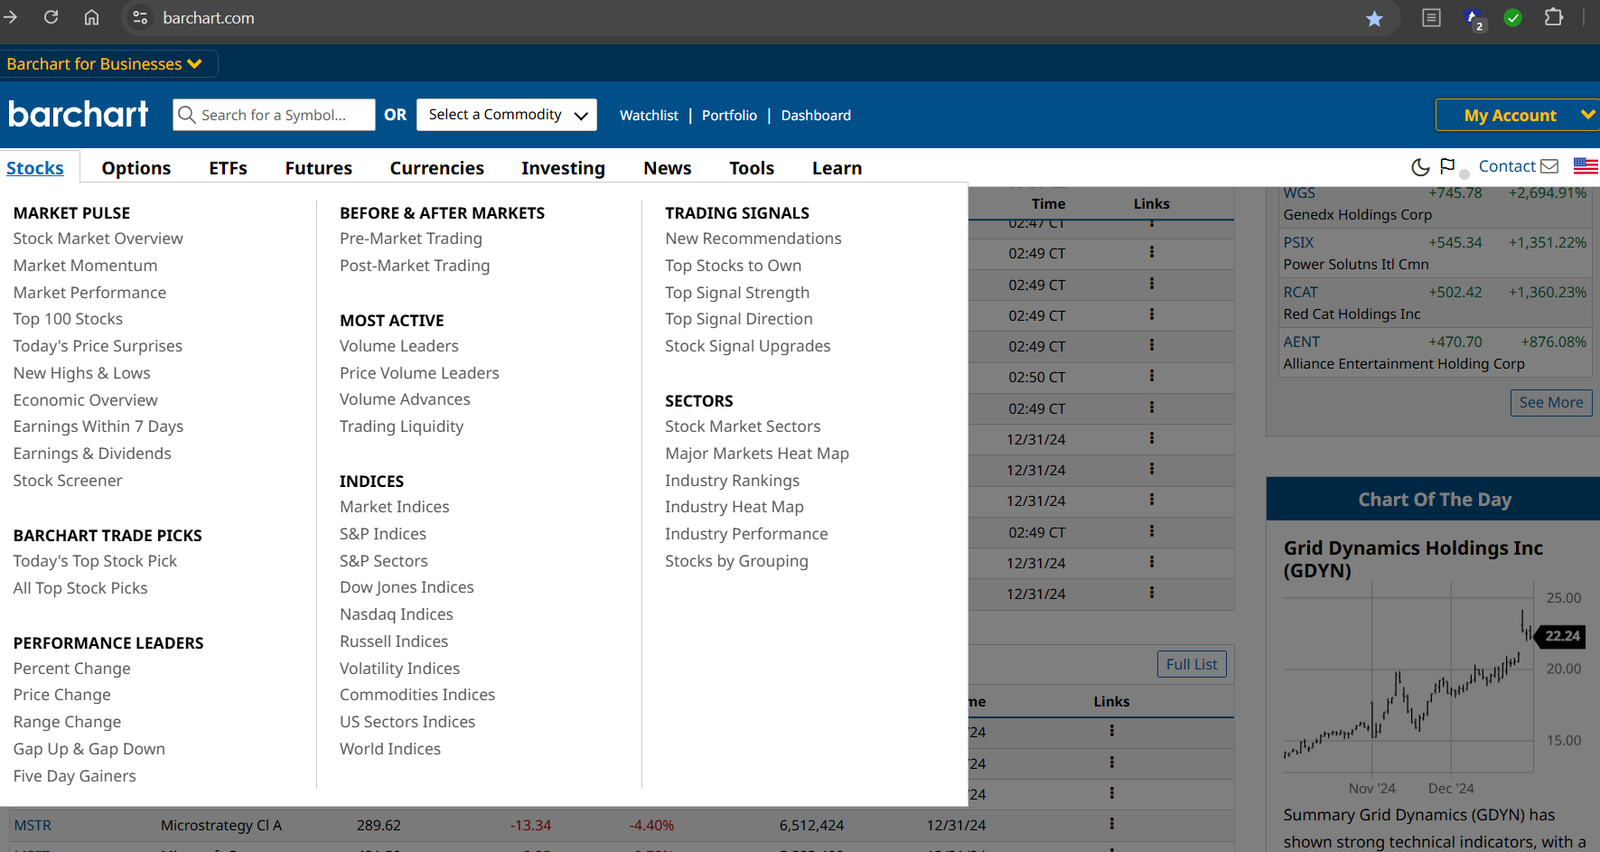
Task: Reload the page with the browser refresh icon
Action: click(51, 17)
